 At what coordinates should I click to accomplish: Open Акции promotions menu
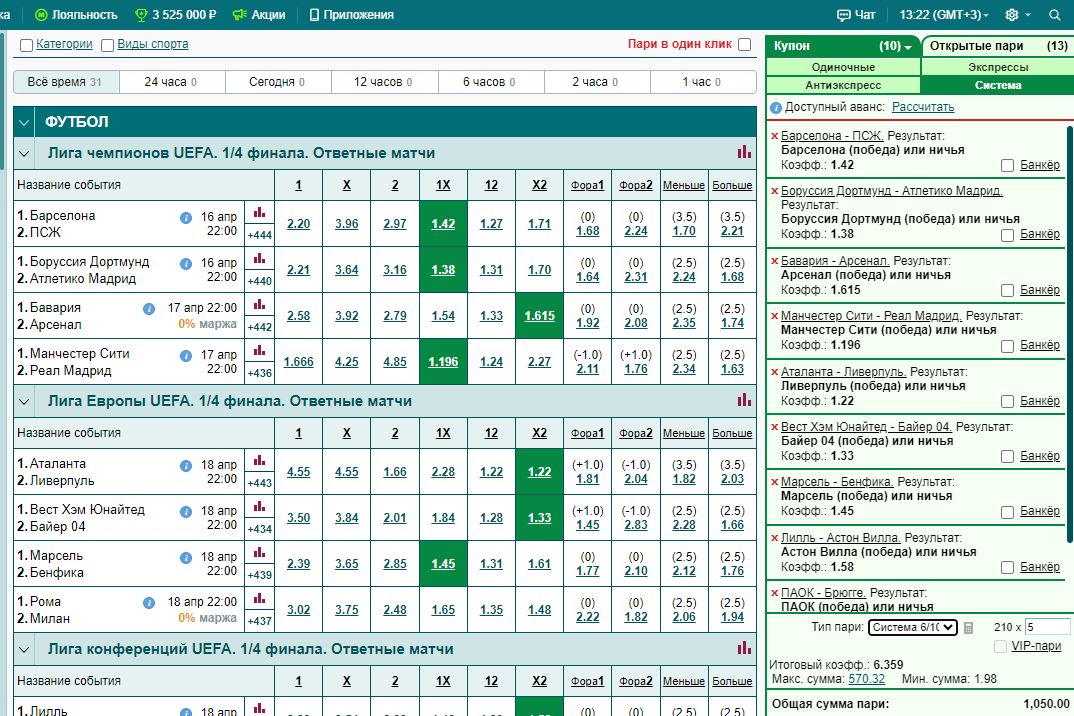pos(259,14)
